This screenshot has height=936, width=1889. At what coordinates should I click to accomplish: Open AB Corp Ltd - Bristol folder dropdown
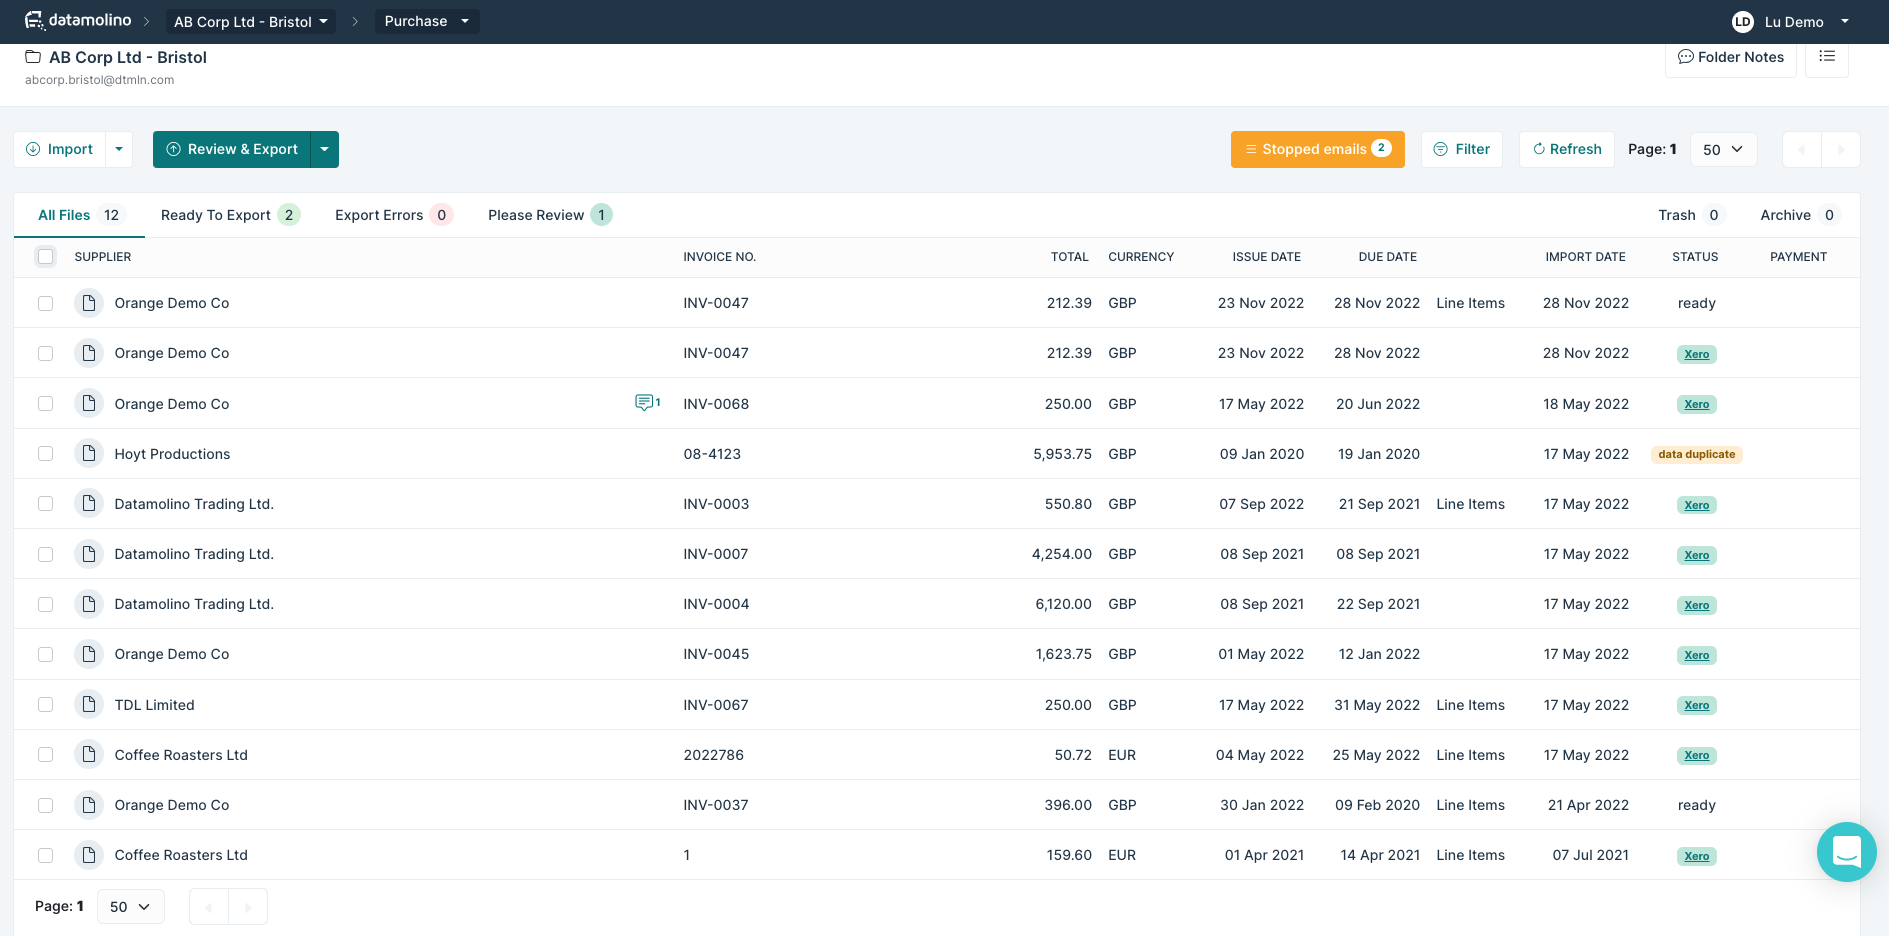251,21
